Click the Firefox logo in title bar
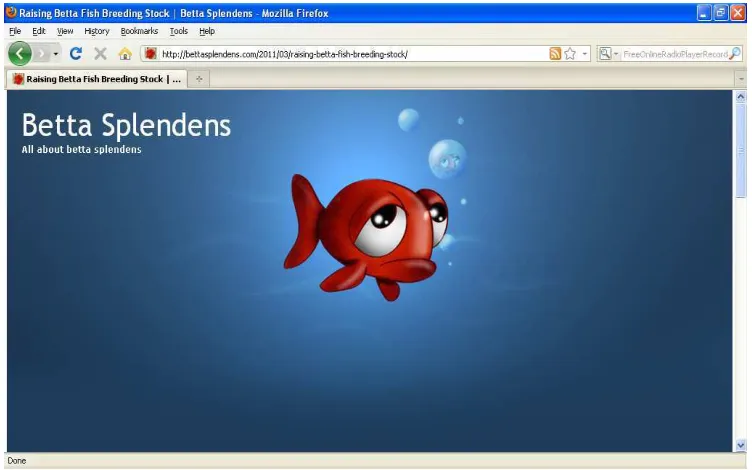 (11, 12)
